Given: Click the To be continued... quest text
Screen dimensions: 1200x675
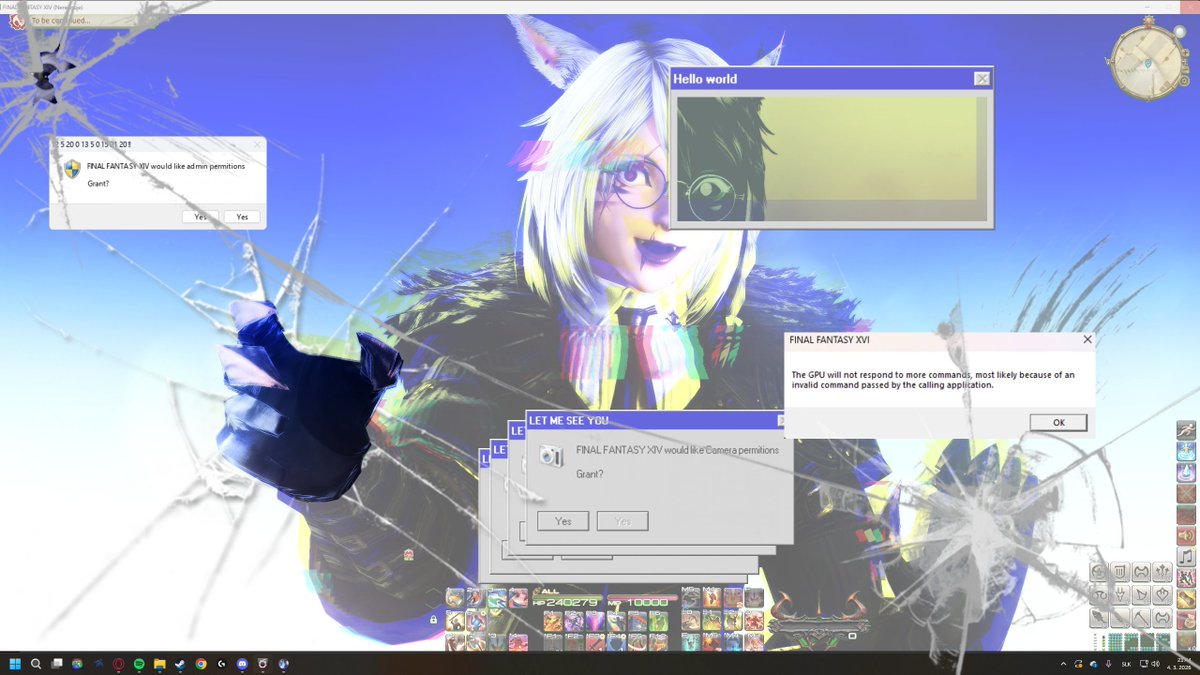Looking at the screenshot, I should [60, 20].
